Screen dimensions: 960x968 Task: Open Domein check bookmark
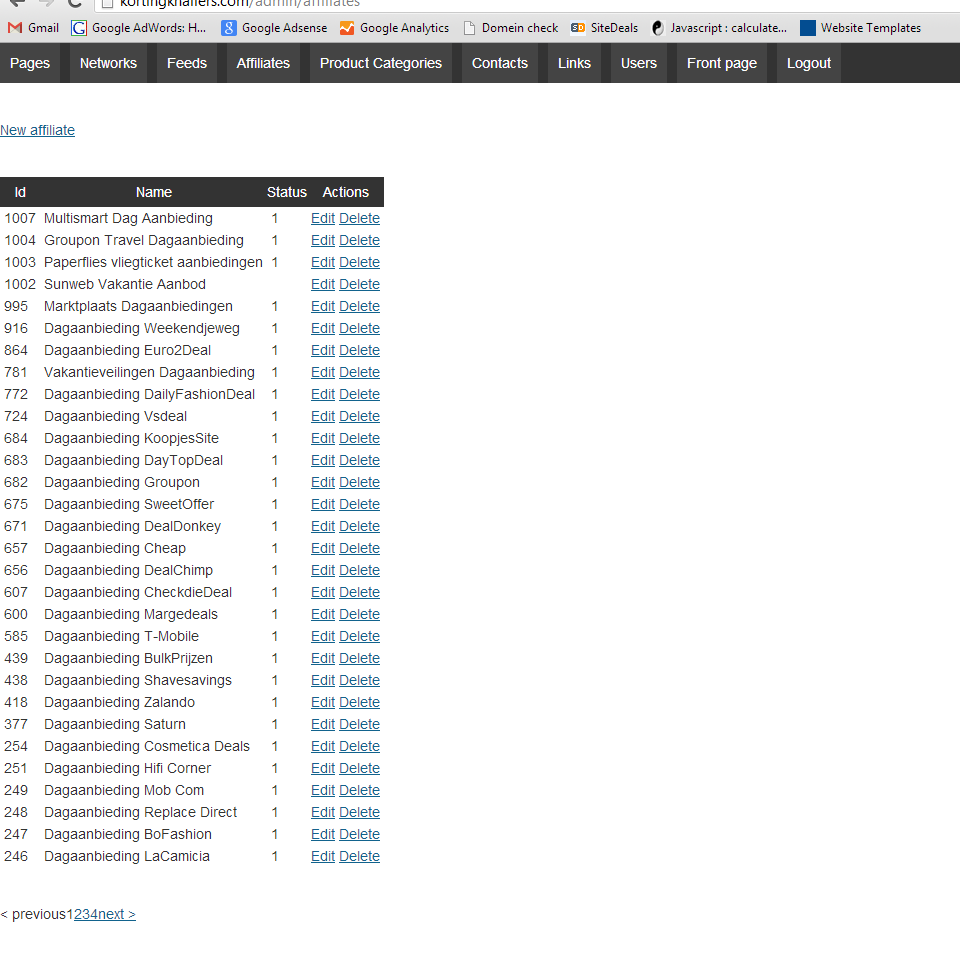click(x=511, y=28)
